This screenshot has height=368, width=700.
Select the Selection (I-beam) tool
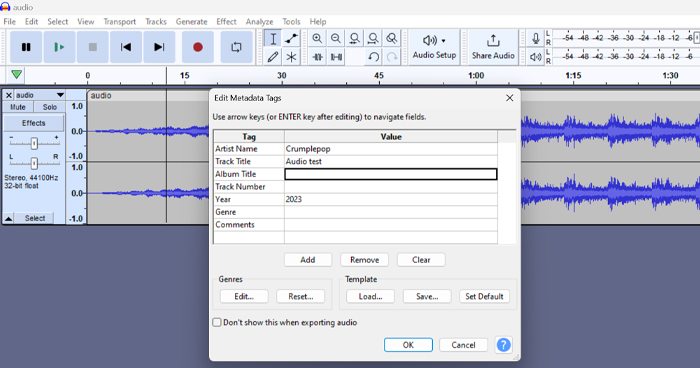[273, 38]
